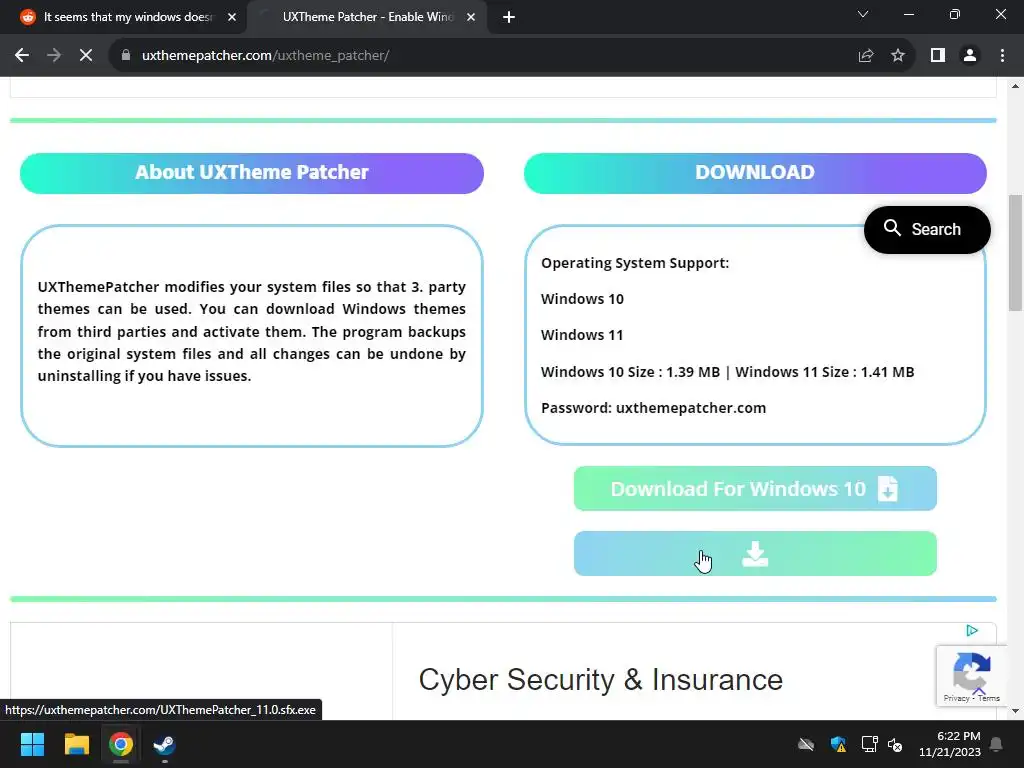Share this page icon
The height and width of the screenshot is (768, 1024).
(x=866, y=56)
